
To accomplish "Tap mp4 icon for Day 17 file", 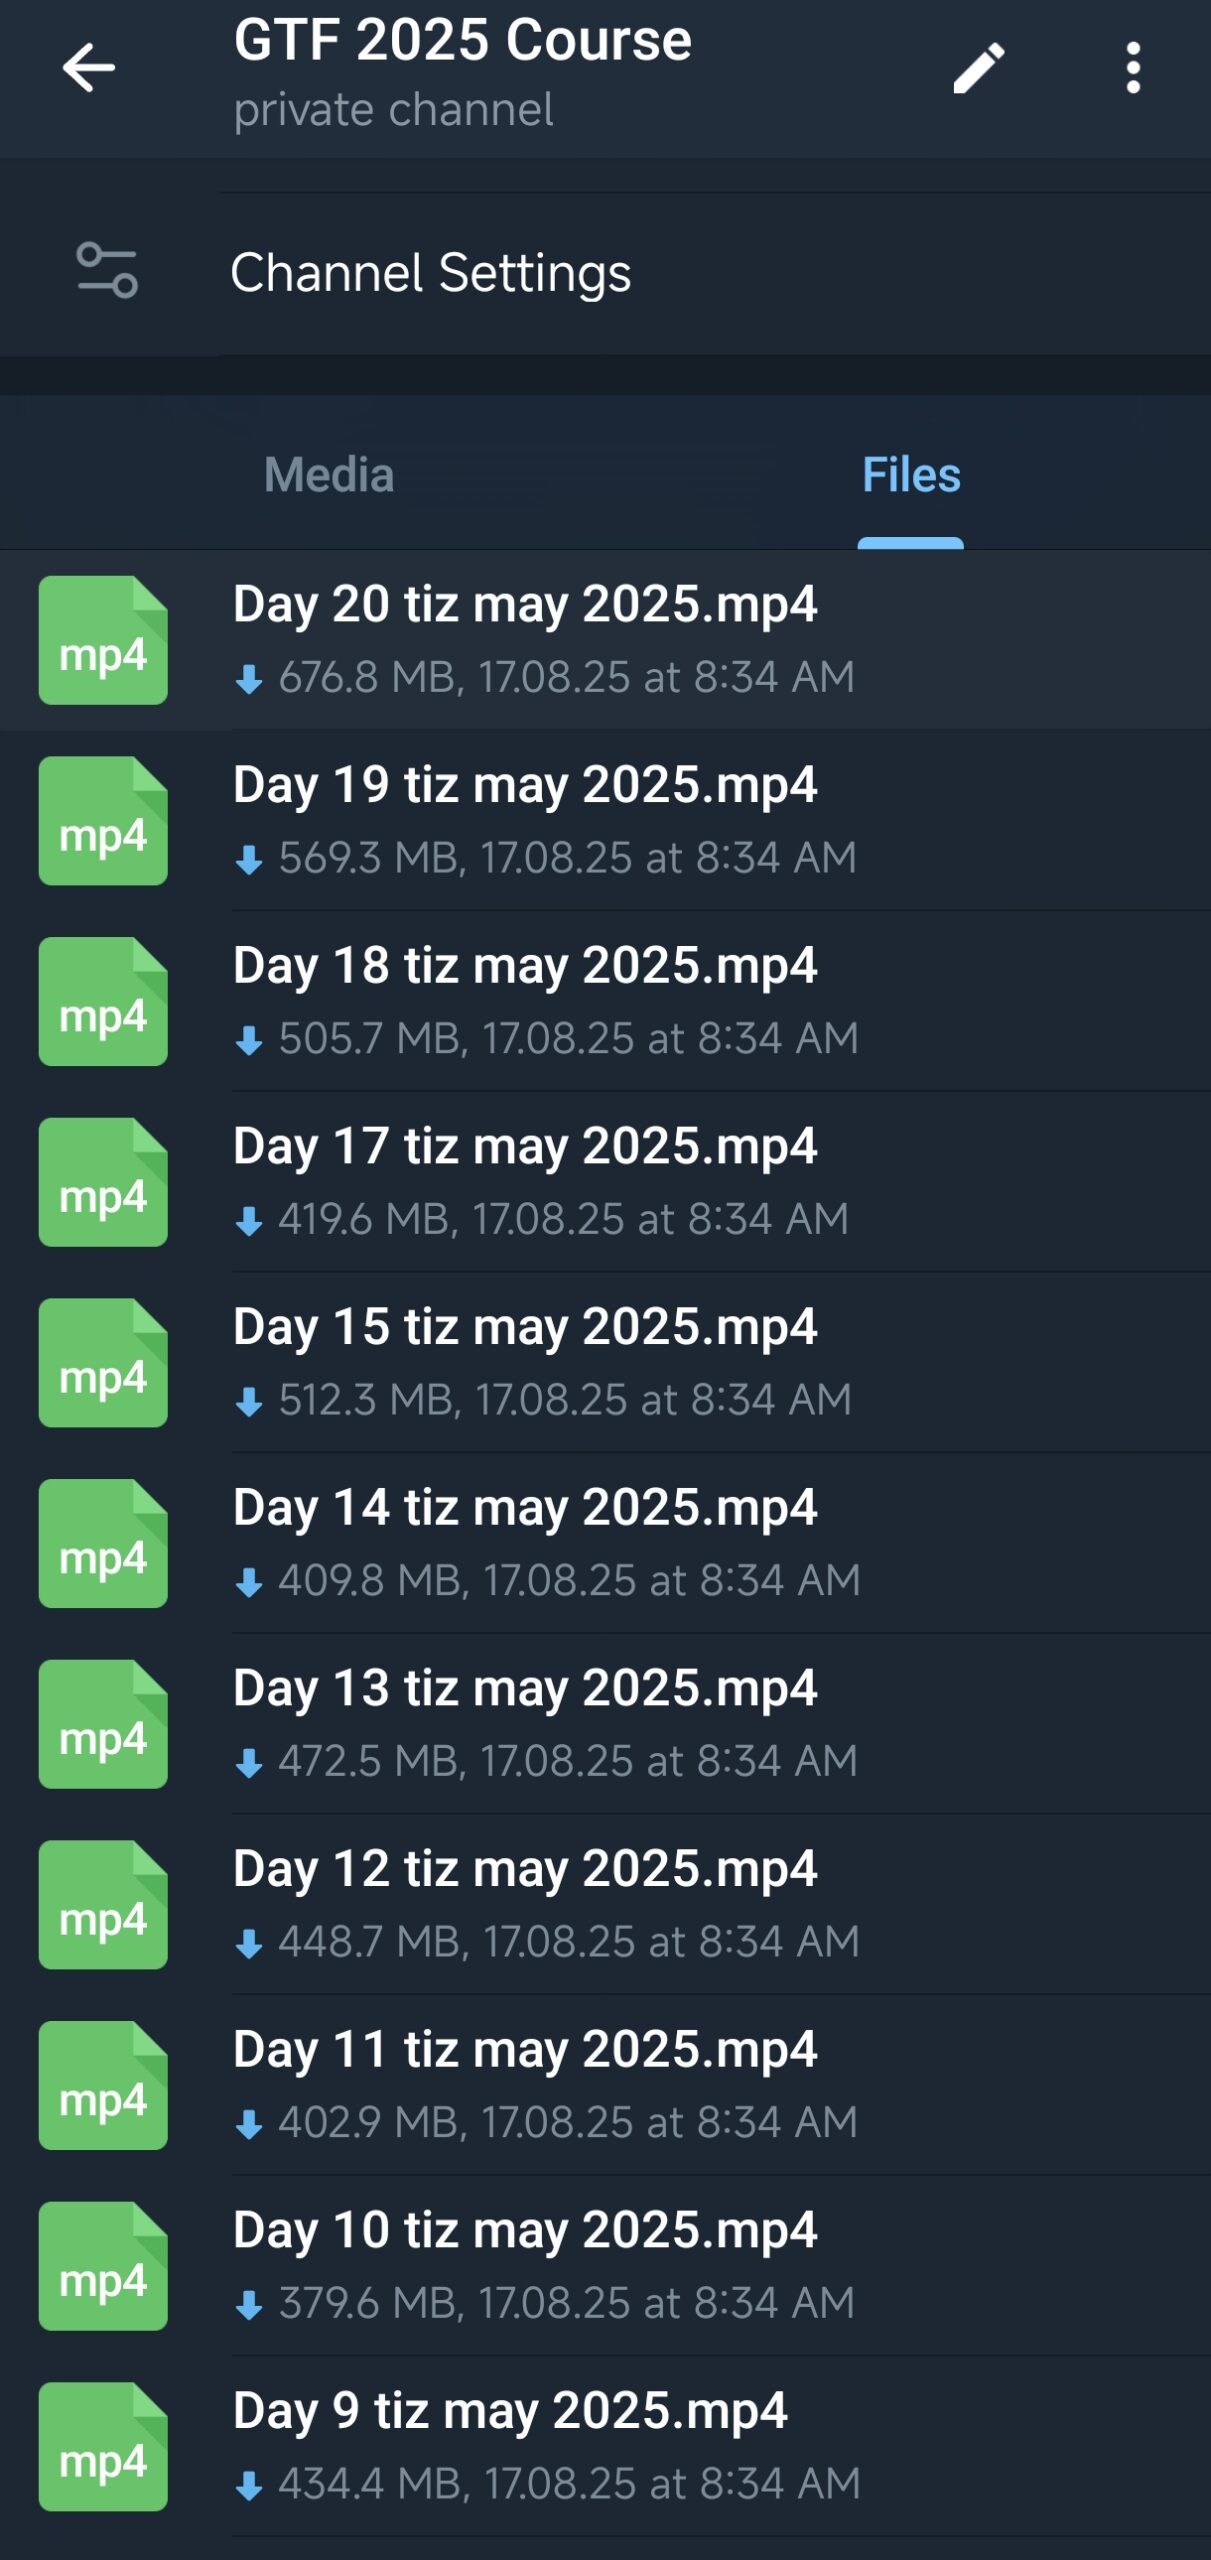I will point(103,1182).
